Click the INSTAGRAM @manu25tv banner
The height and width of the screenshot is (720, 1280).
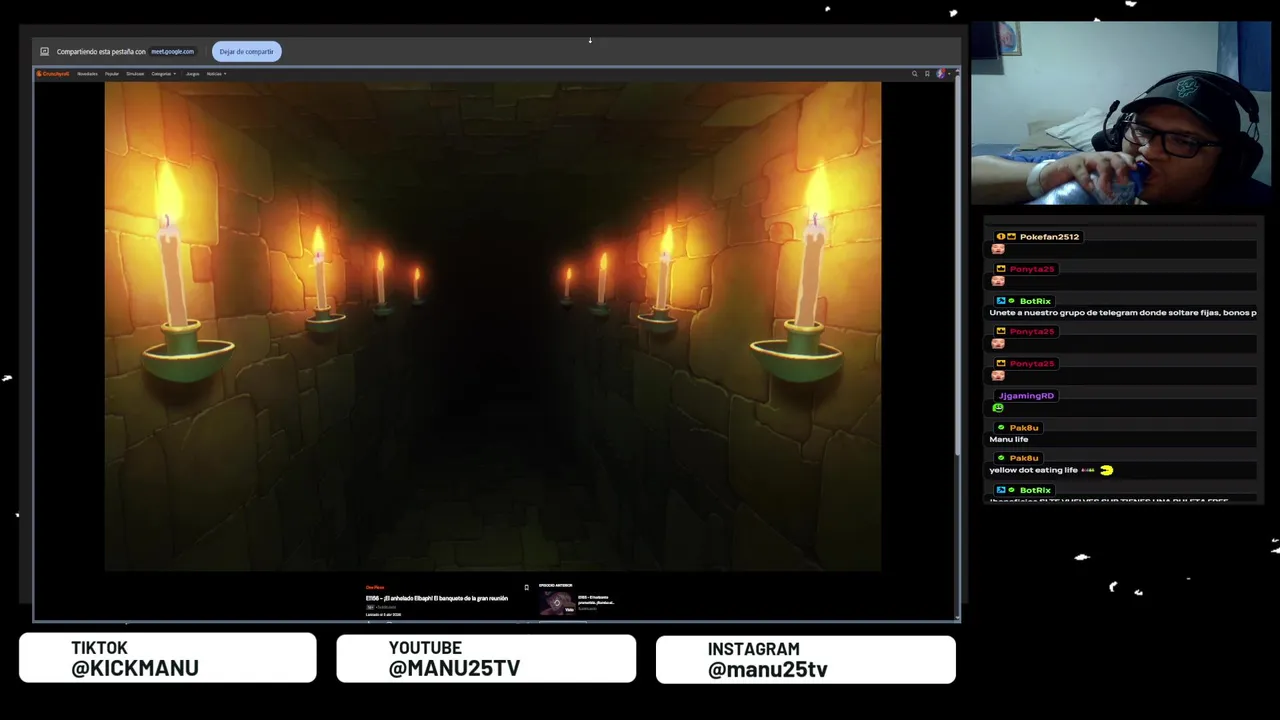[805, 659]
